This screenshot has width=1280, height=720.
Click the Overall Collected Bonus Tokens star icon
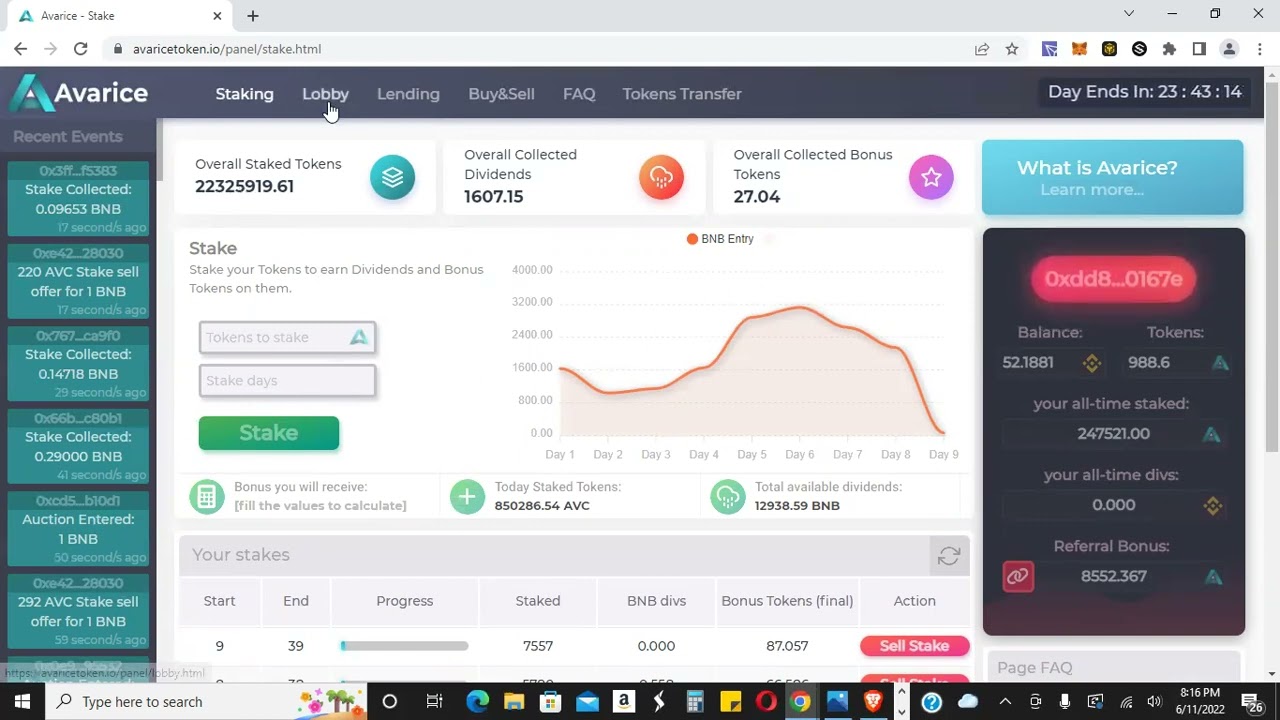pyautogui.click(x=931, y=177)
